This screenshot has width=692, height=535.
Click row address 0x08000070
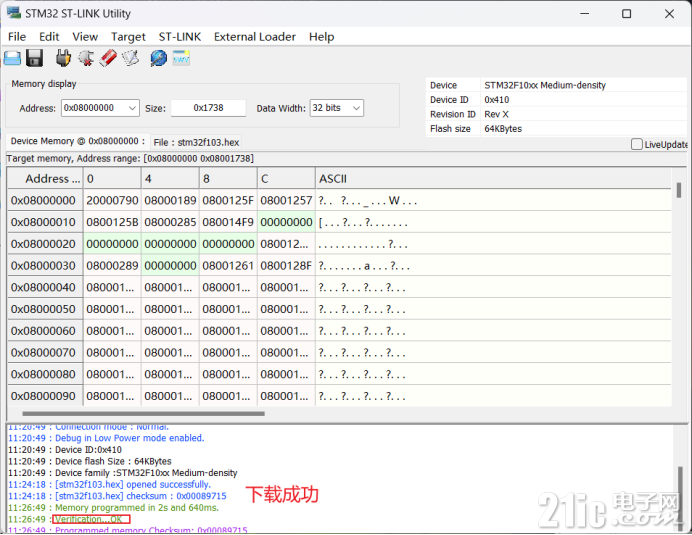[x=45, y=352]
